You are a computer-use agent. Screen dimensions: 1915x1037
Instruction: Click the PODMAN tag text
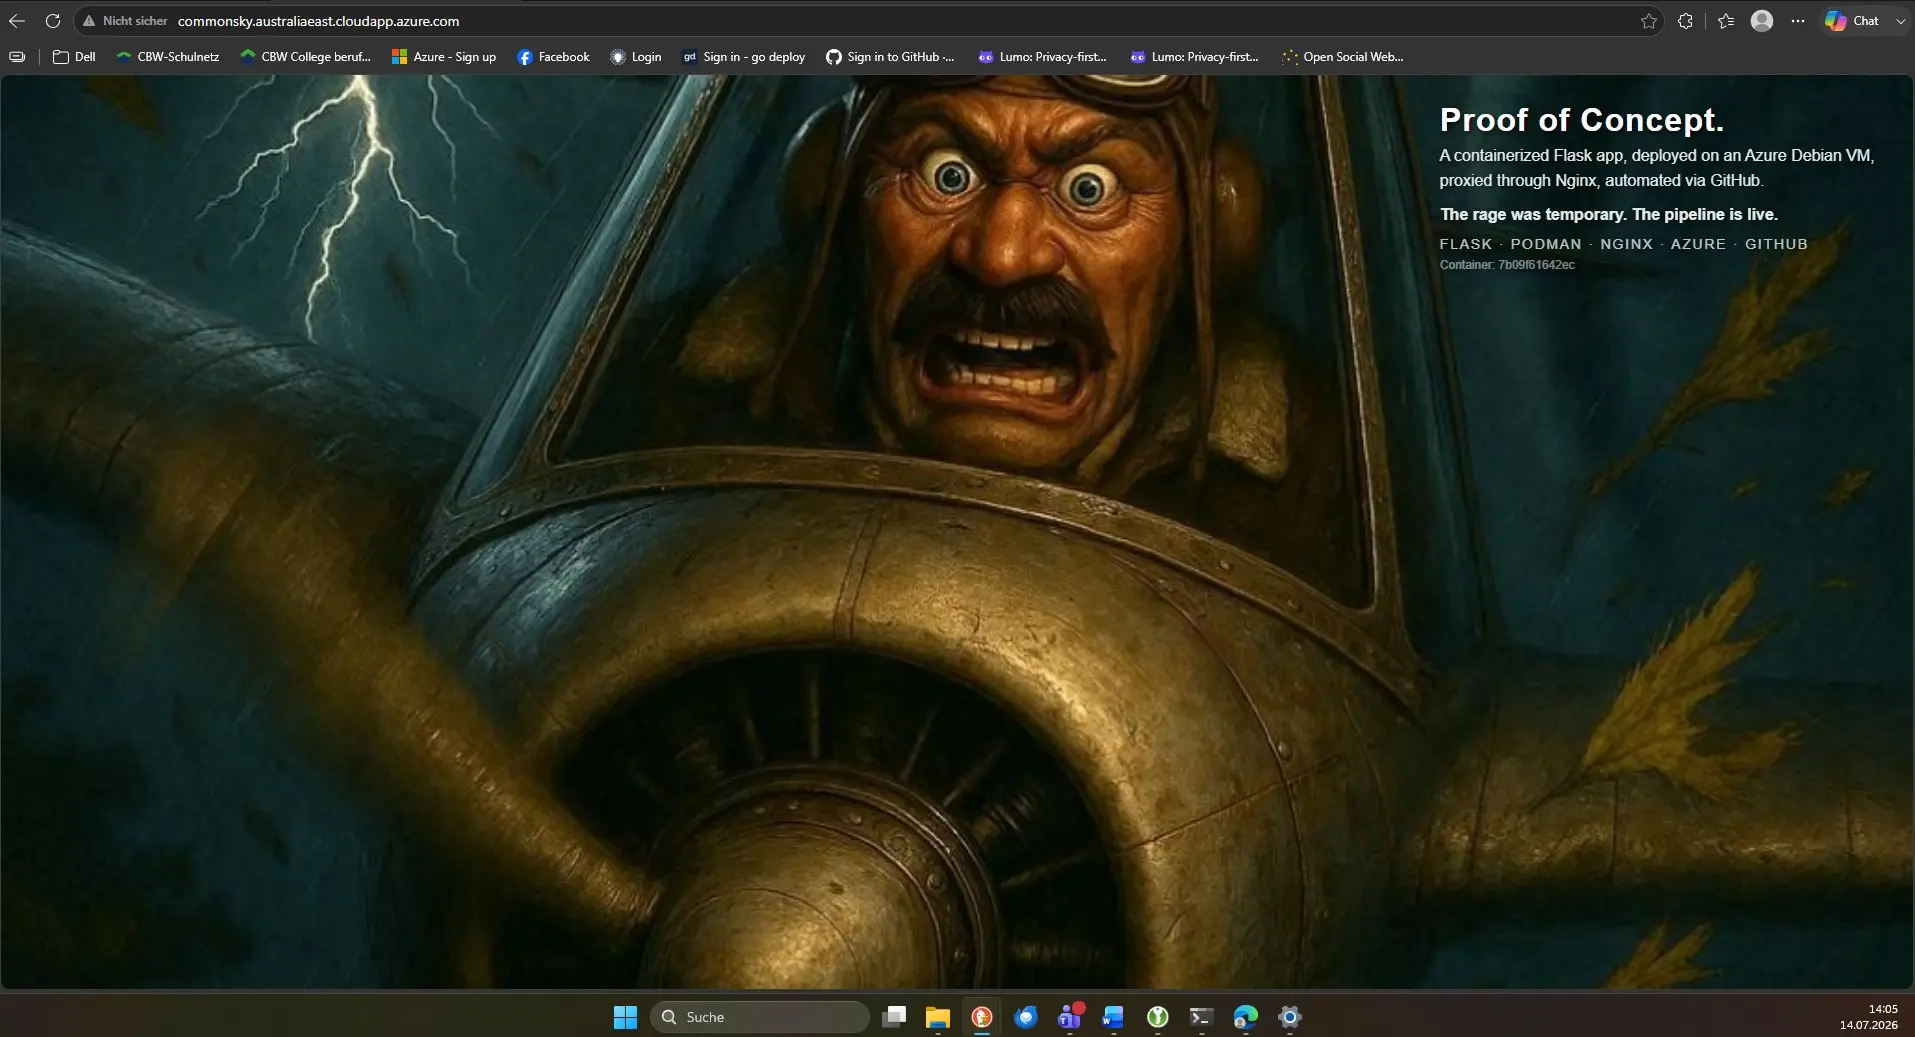click(x=1546, y=244)
